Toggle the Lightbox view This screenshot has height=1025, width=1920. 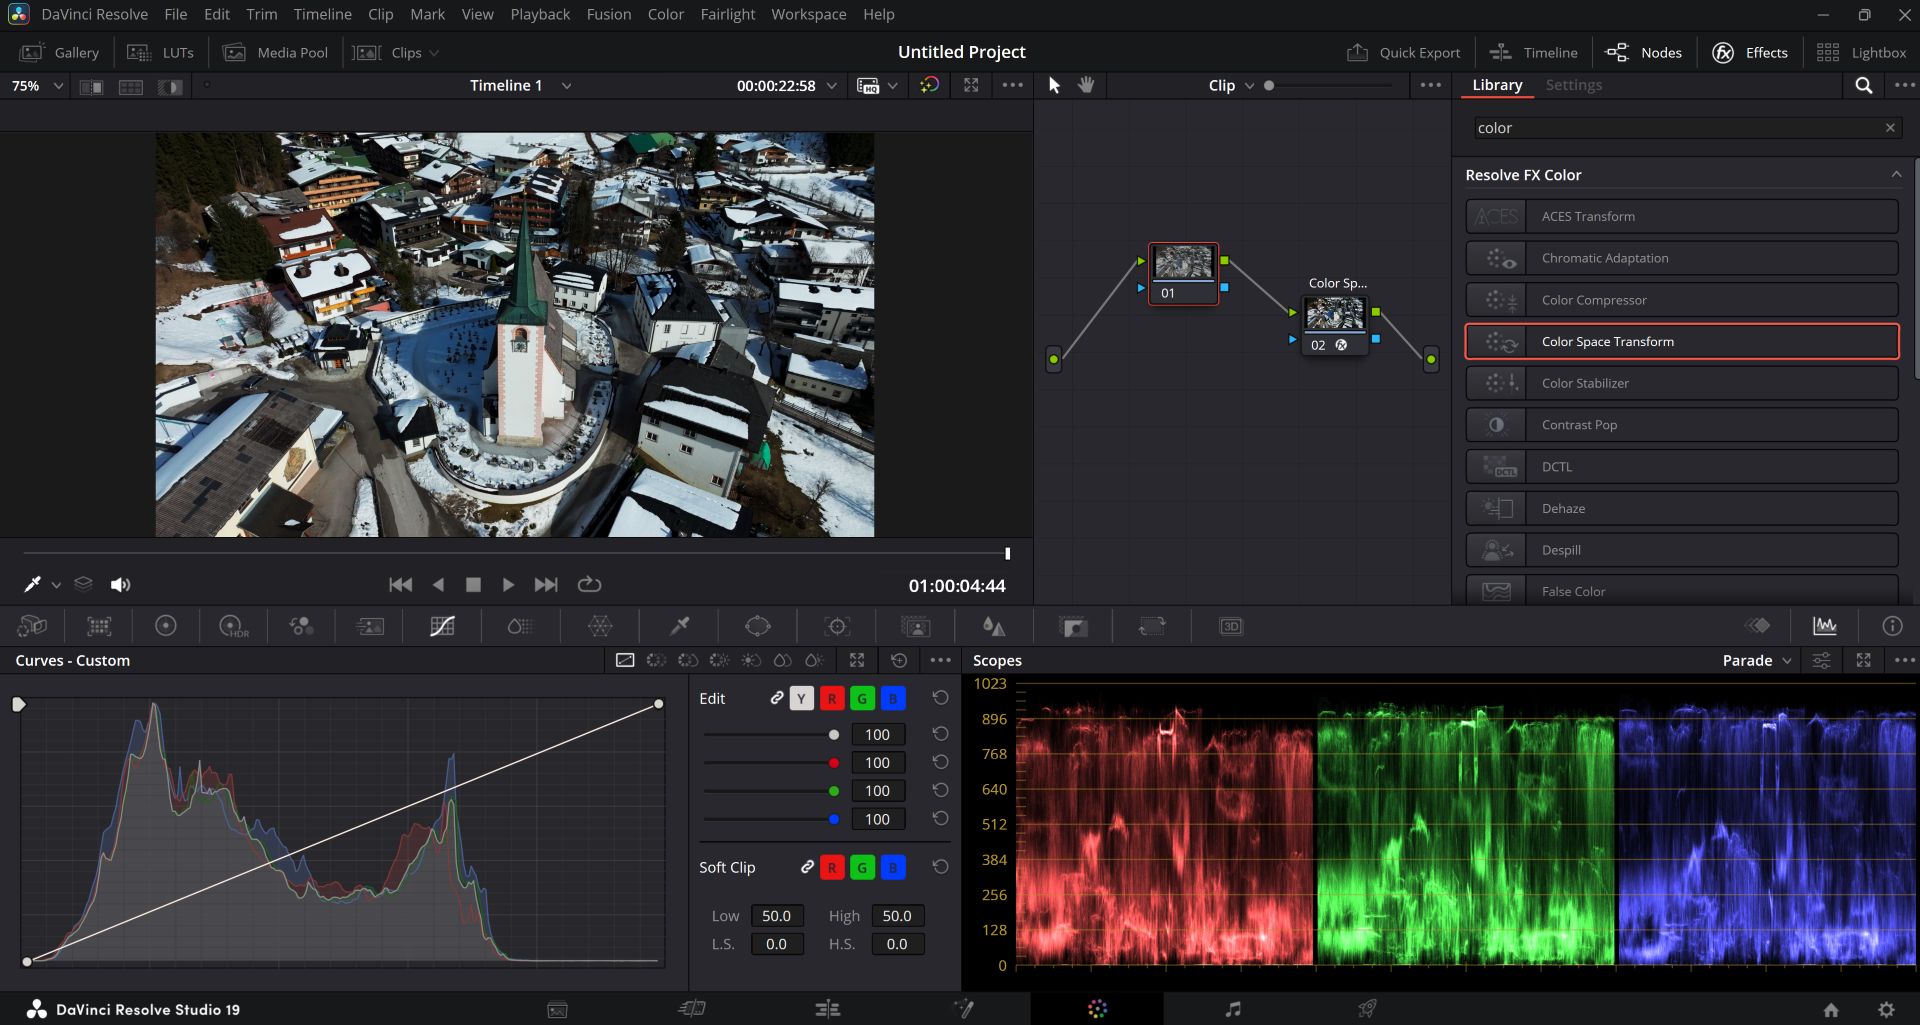(1863, 52)
